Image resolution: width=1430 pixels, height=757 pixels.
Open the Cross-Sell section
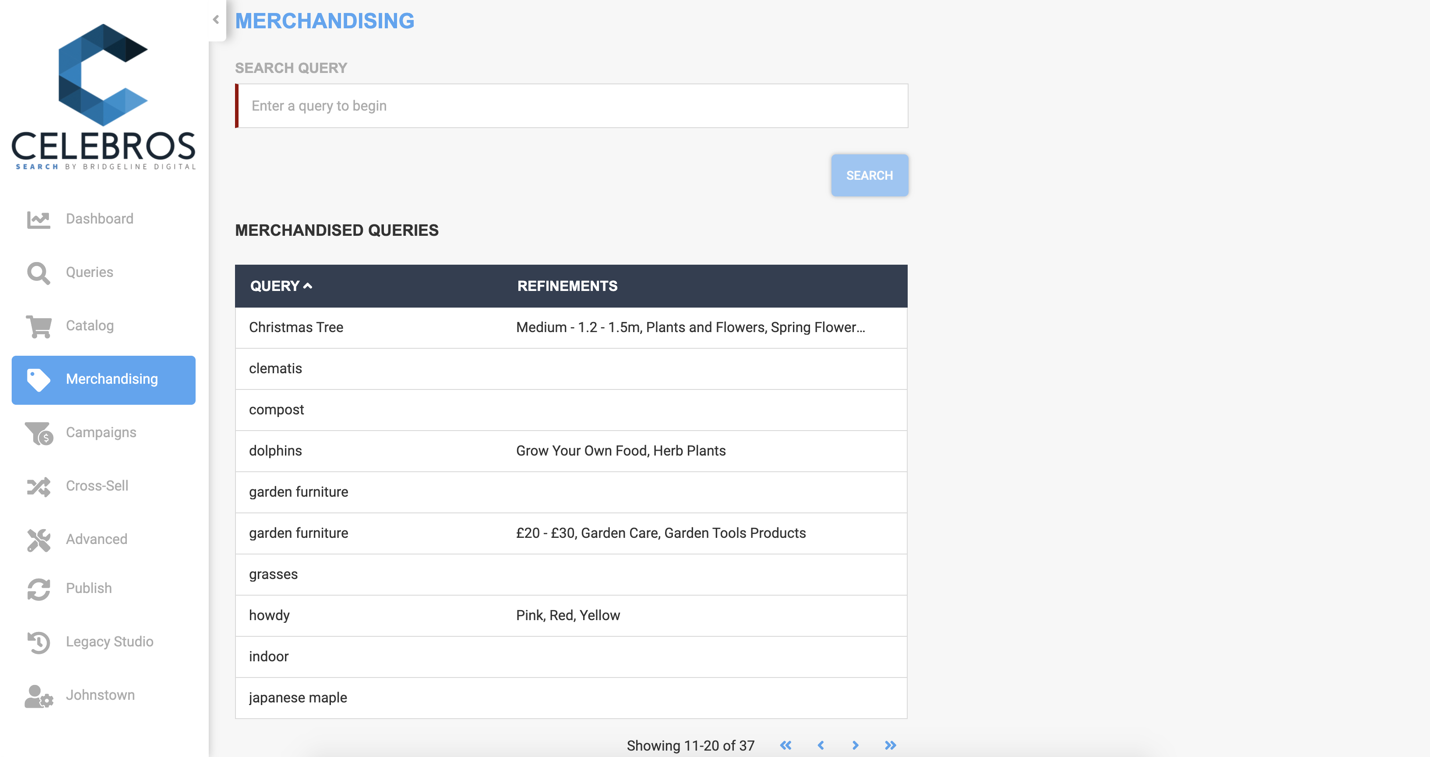pyautogui.click(x=103, y=486)
